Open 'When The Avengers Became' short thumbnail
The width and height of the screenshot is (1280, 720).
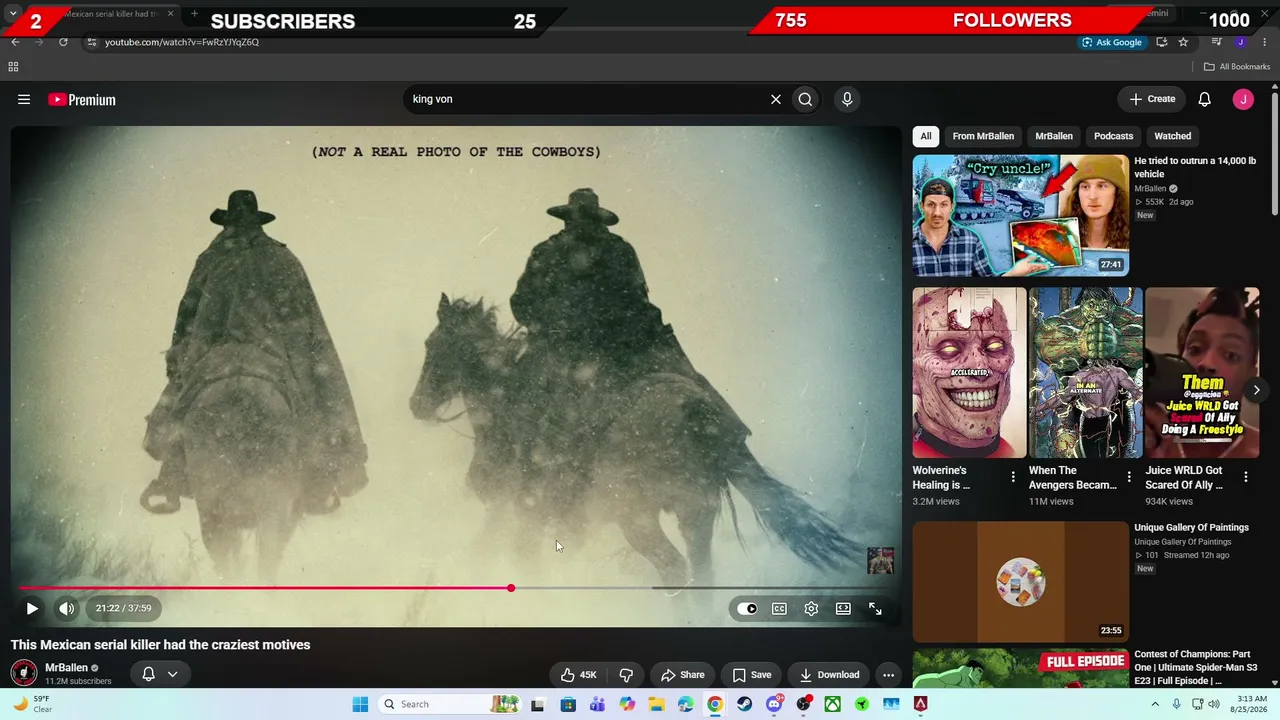coord(1085,373)
